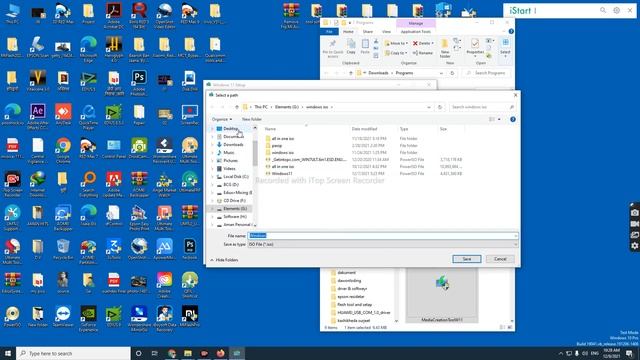This screenshot has height=360, width=640.
Task: Expand the Elements (G:) drive node
Action: [x=213, y=209]
